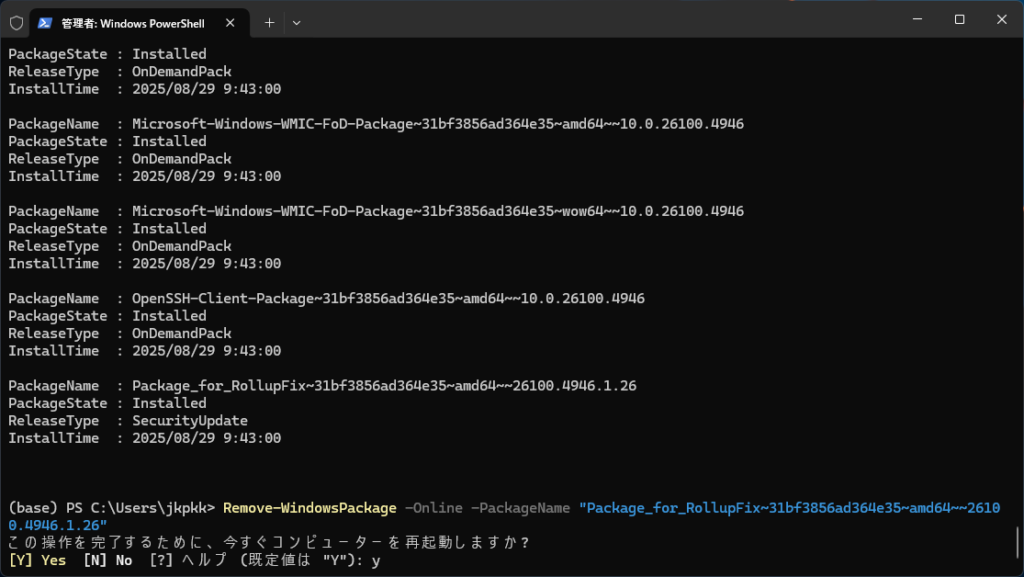Viewport: 1024px width, 577px height.
Task: Click the Remove-WindowsPackage command text
Action: pyautogui.click(x=310, y=508)
